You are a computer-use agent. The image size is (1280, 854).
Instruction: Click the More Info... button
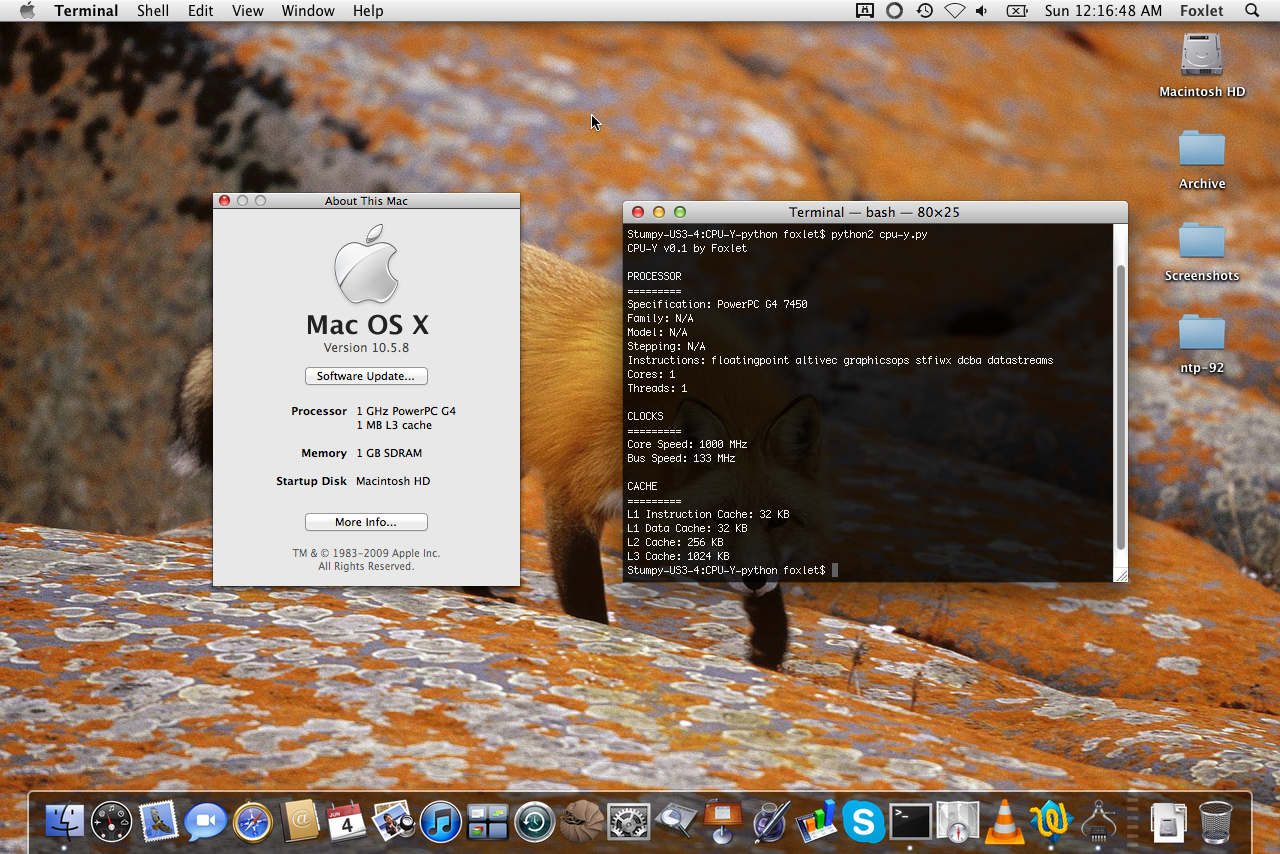tap(366, 522)
